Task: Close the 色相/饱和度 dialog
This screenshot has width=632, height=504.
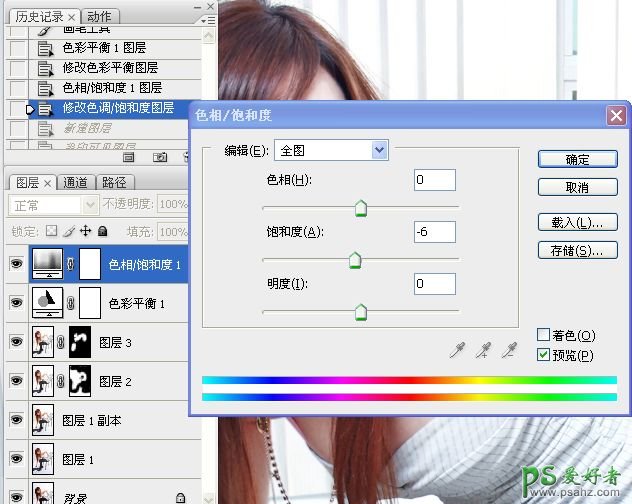Action: click(616, 116)
